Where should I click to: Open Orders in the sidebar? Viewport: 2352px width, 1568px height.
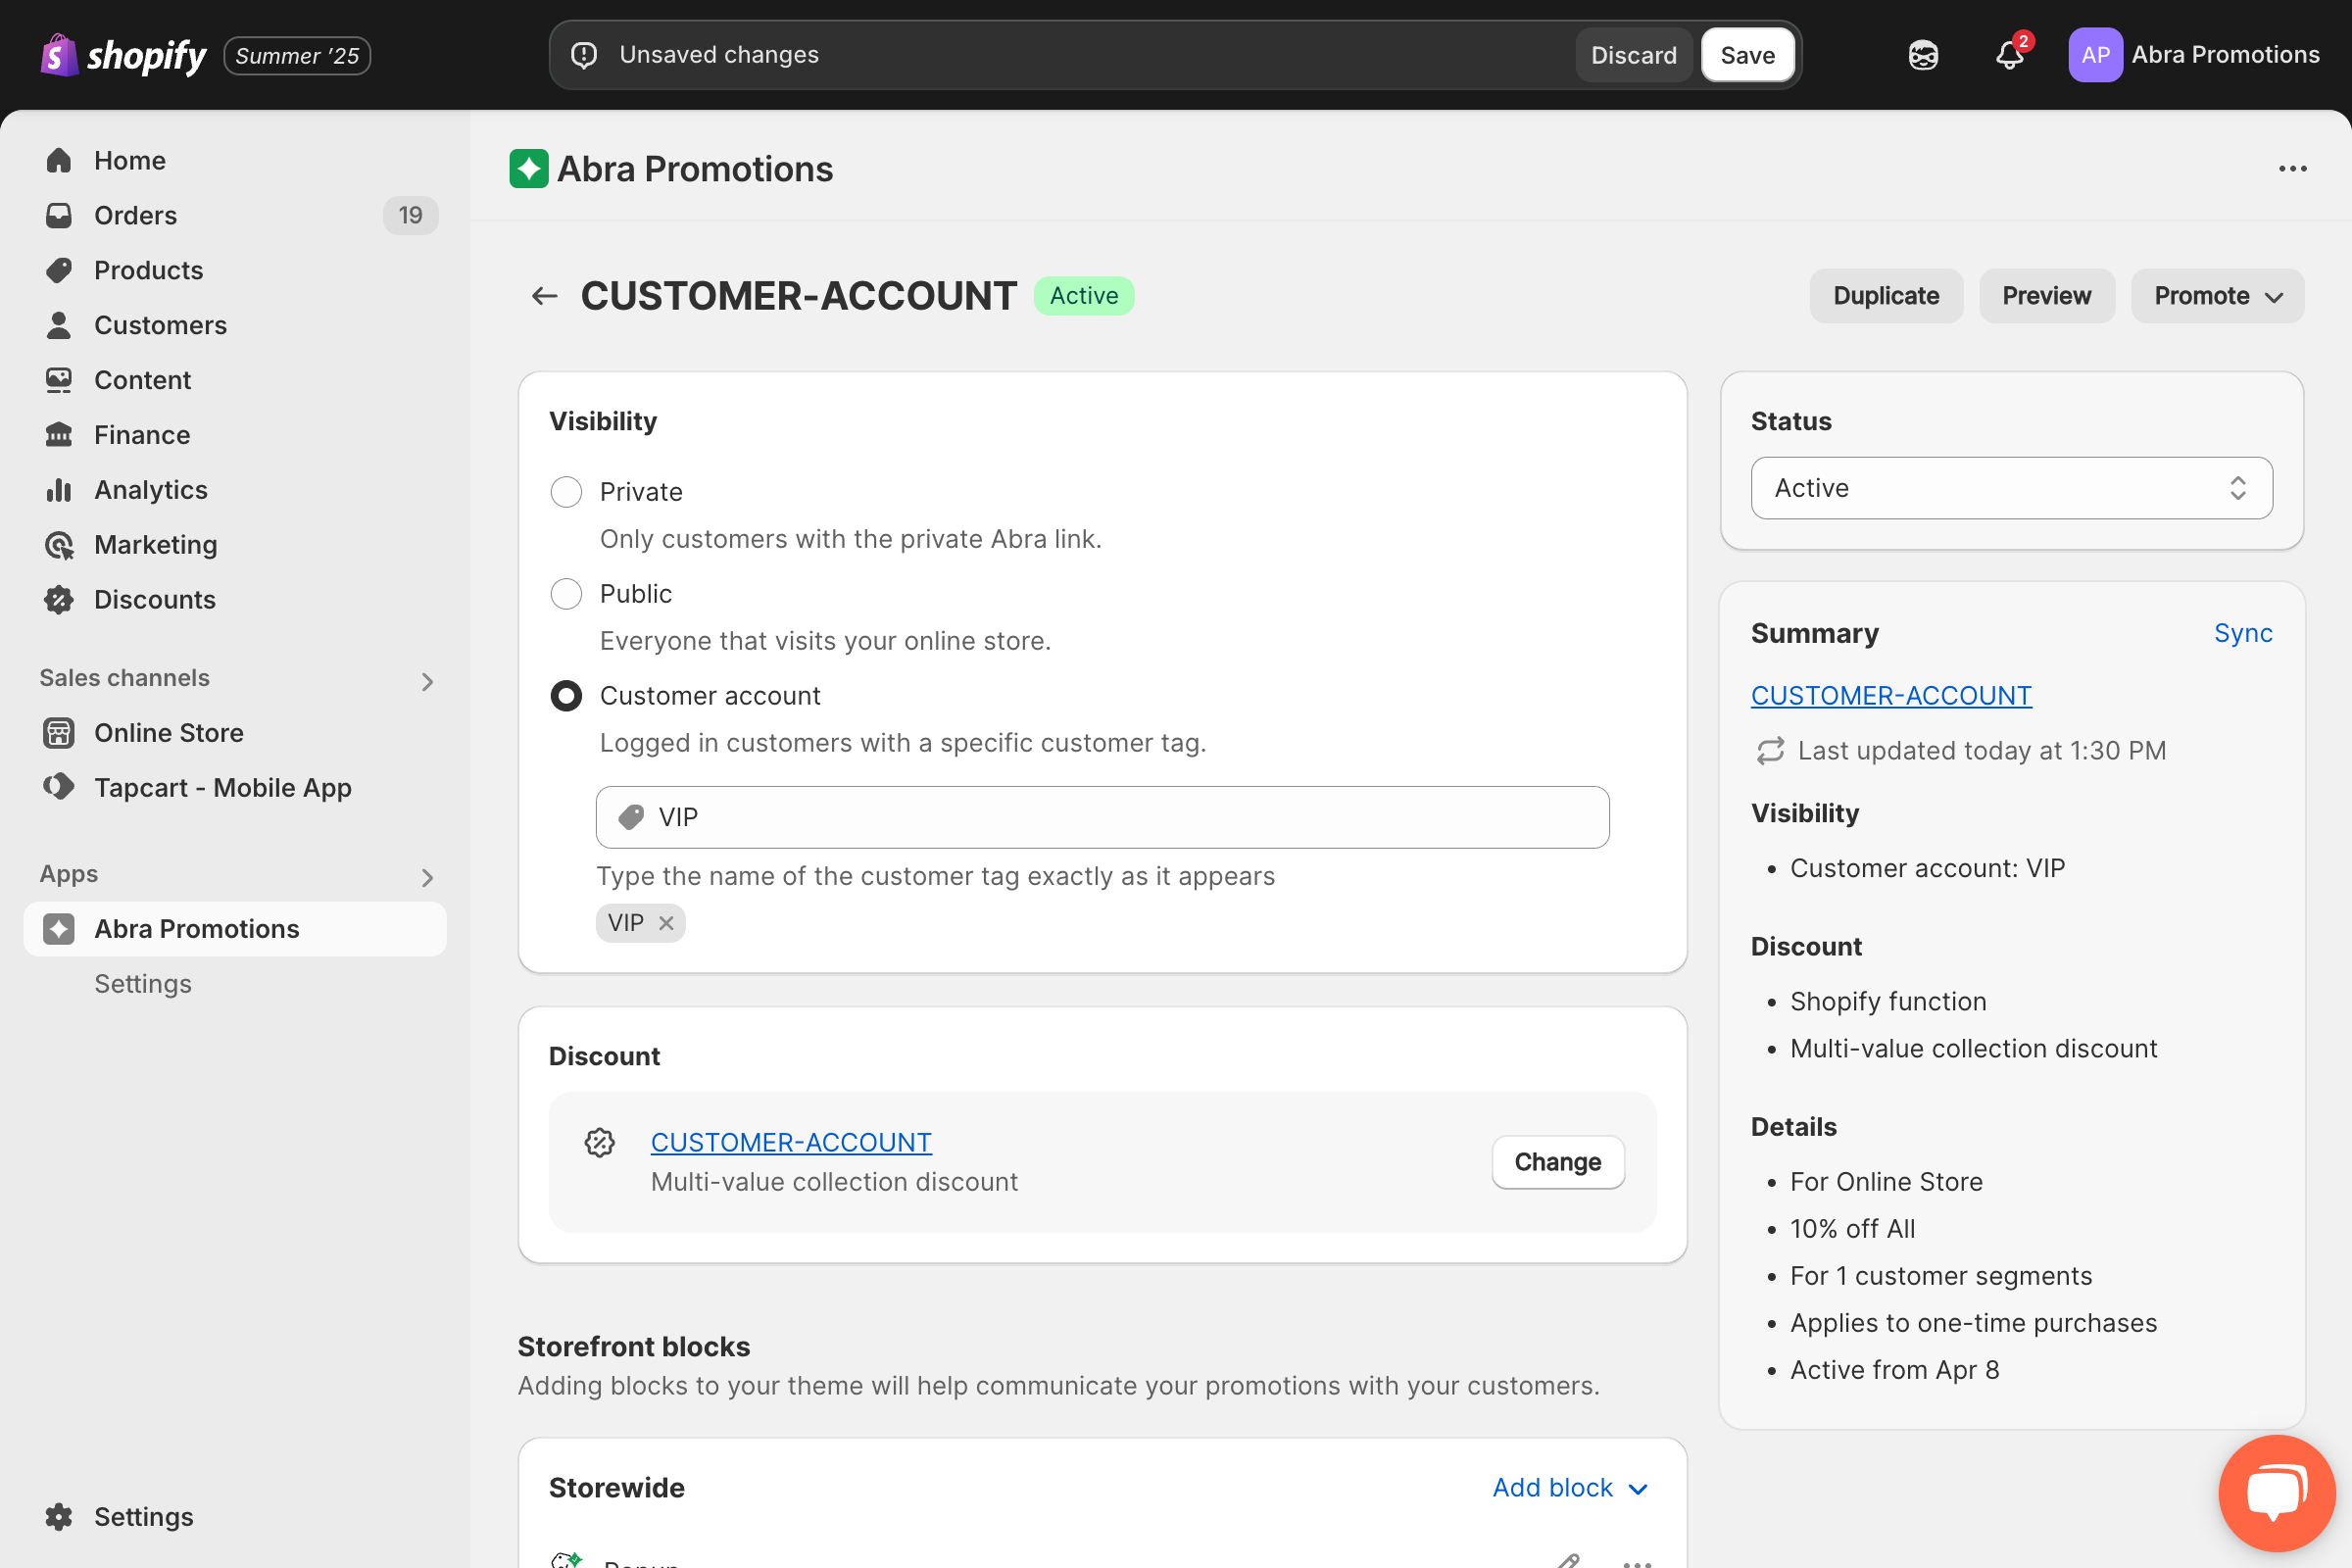click(x=135, y=215)
